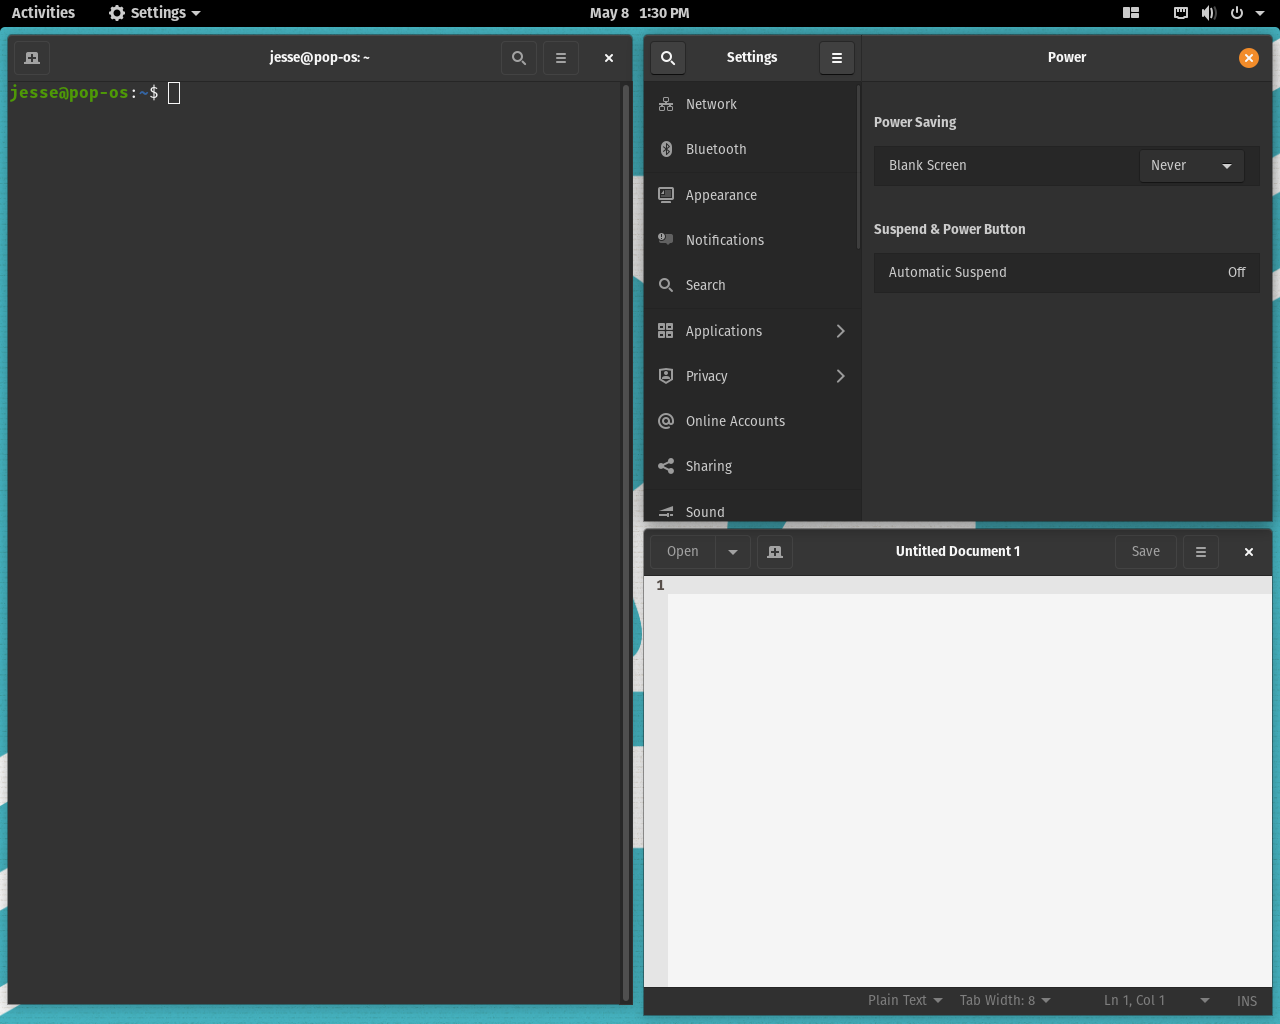This screenshot has width=1280, height=1024.
Task: Select the Online Accounts settings label
Action: (x=735, y=421)
